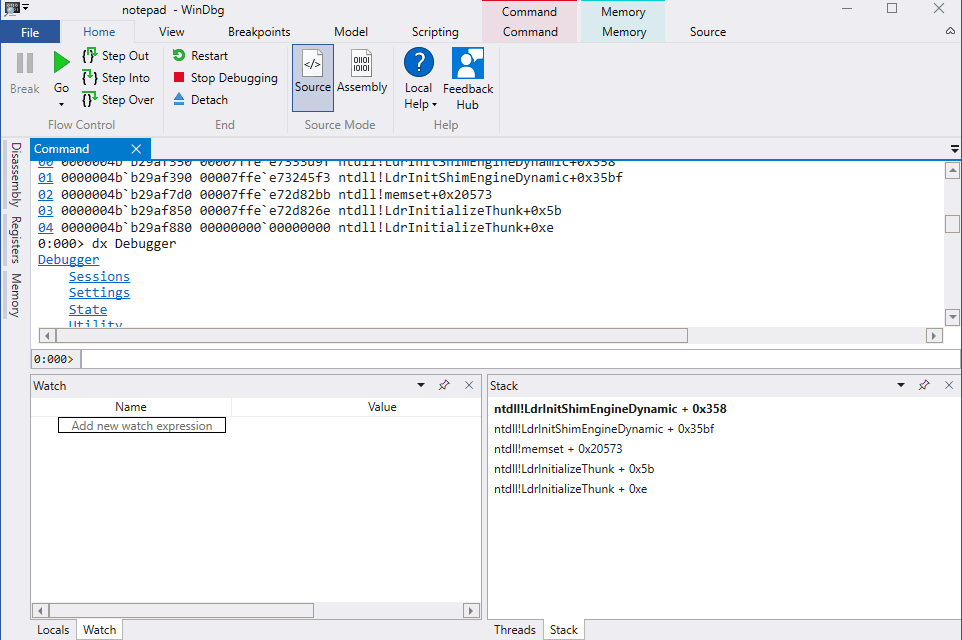This screenshot has height=640, width=962.
Task: Click frame 03 link
Action: click(45, 211)
